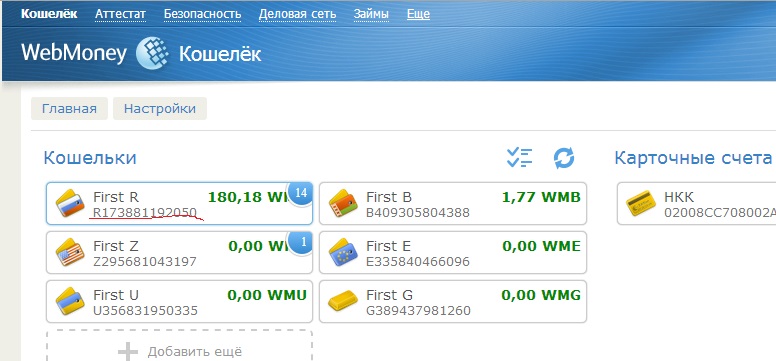
Task: Select the First U wallet name
Action: [116, 295]
